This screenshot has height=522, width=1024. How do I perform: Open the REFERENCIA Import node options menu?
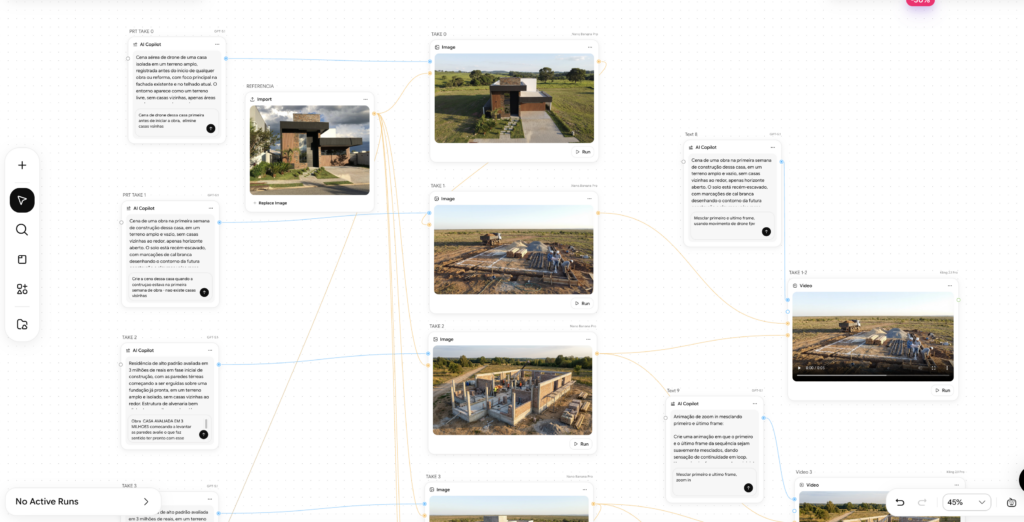(x=365, y=99)
